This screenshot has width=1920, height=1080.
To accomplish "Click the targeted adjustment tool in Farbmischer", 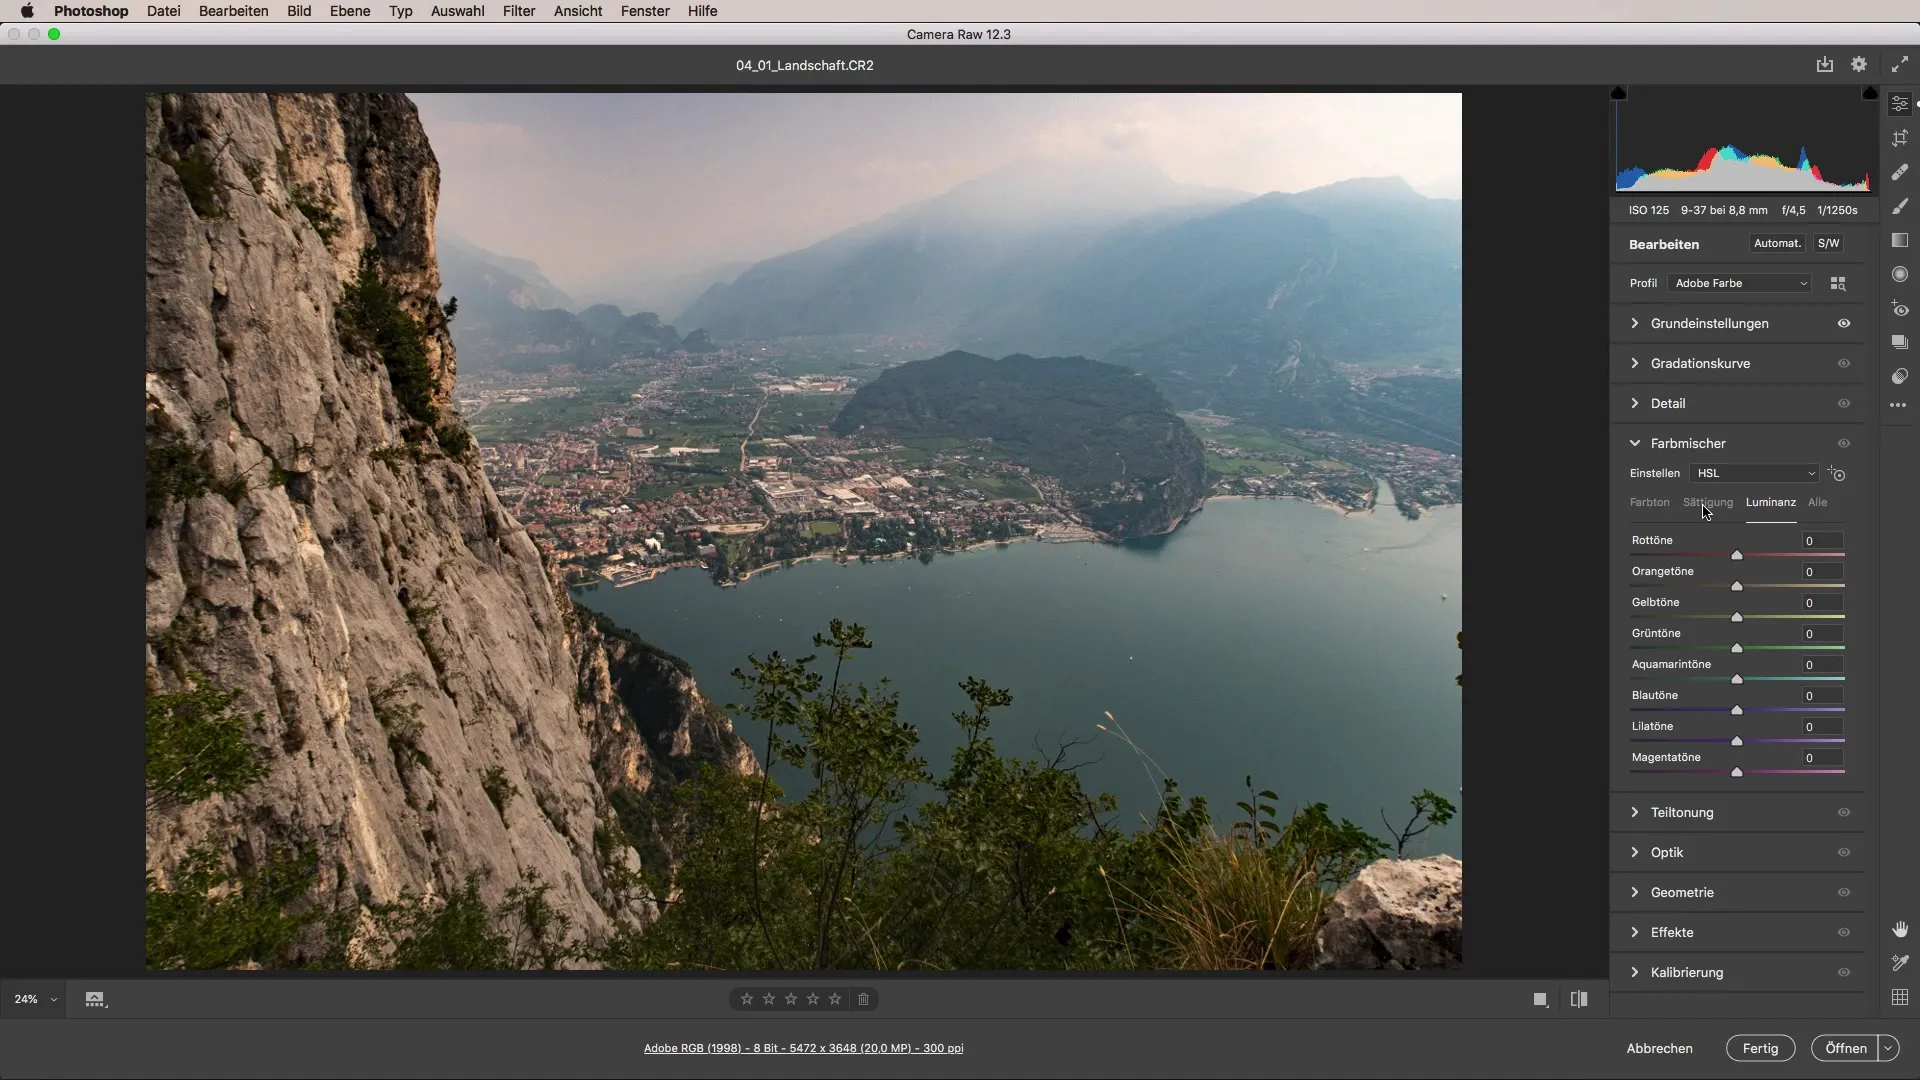I will tap(1837, 473).
